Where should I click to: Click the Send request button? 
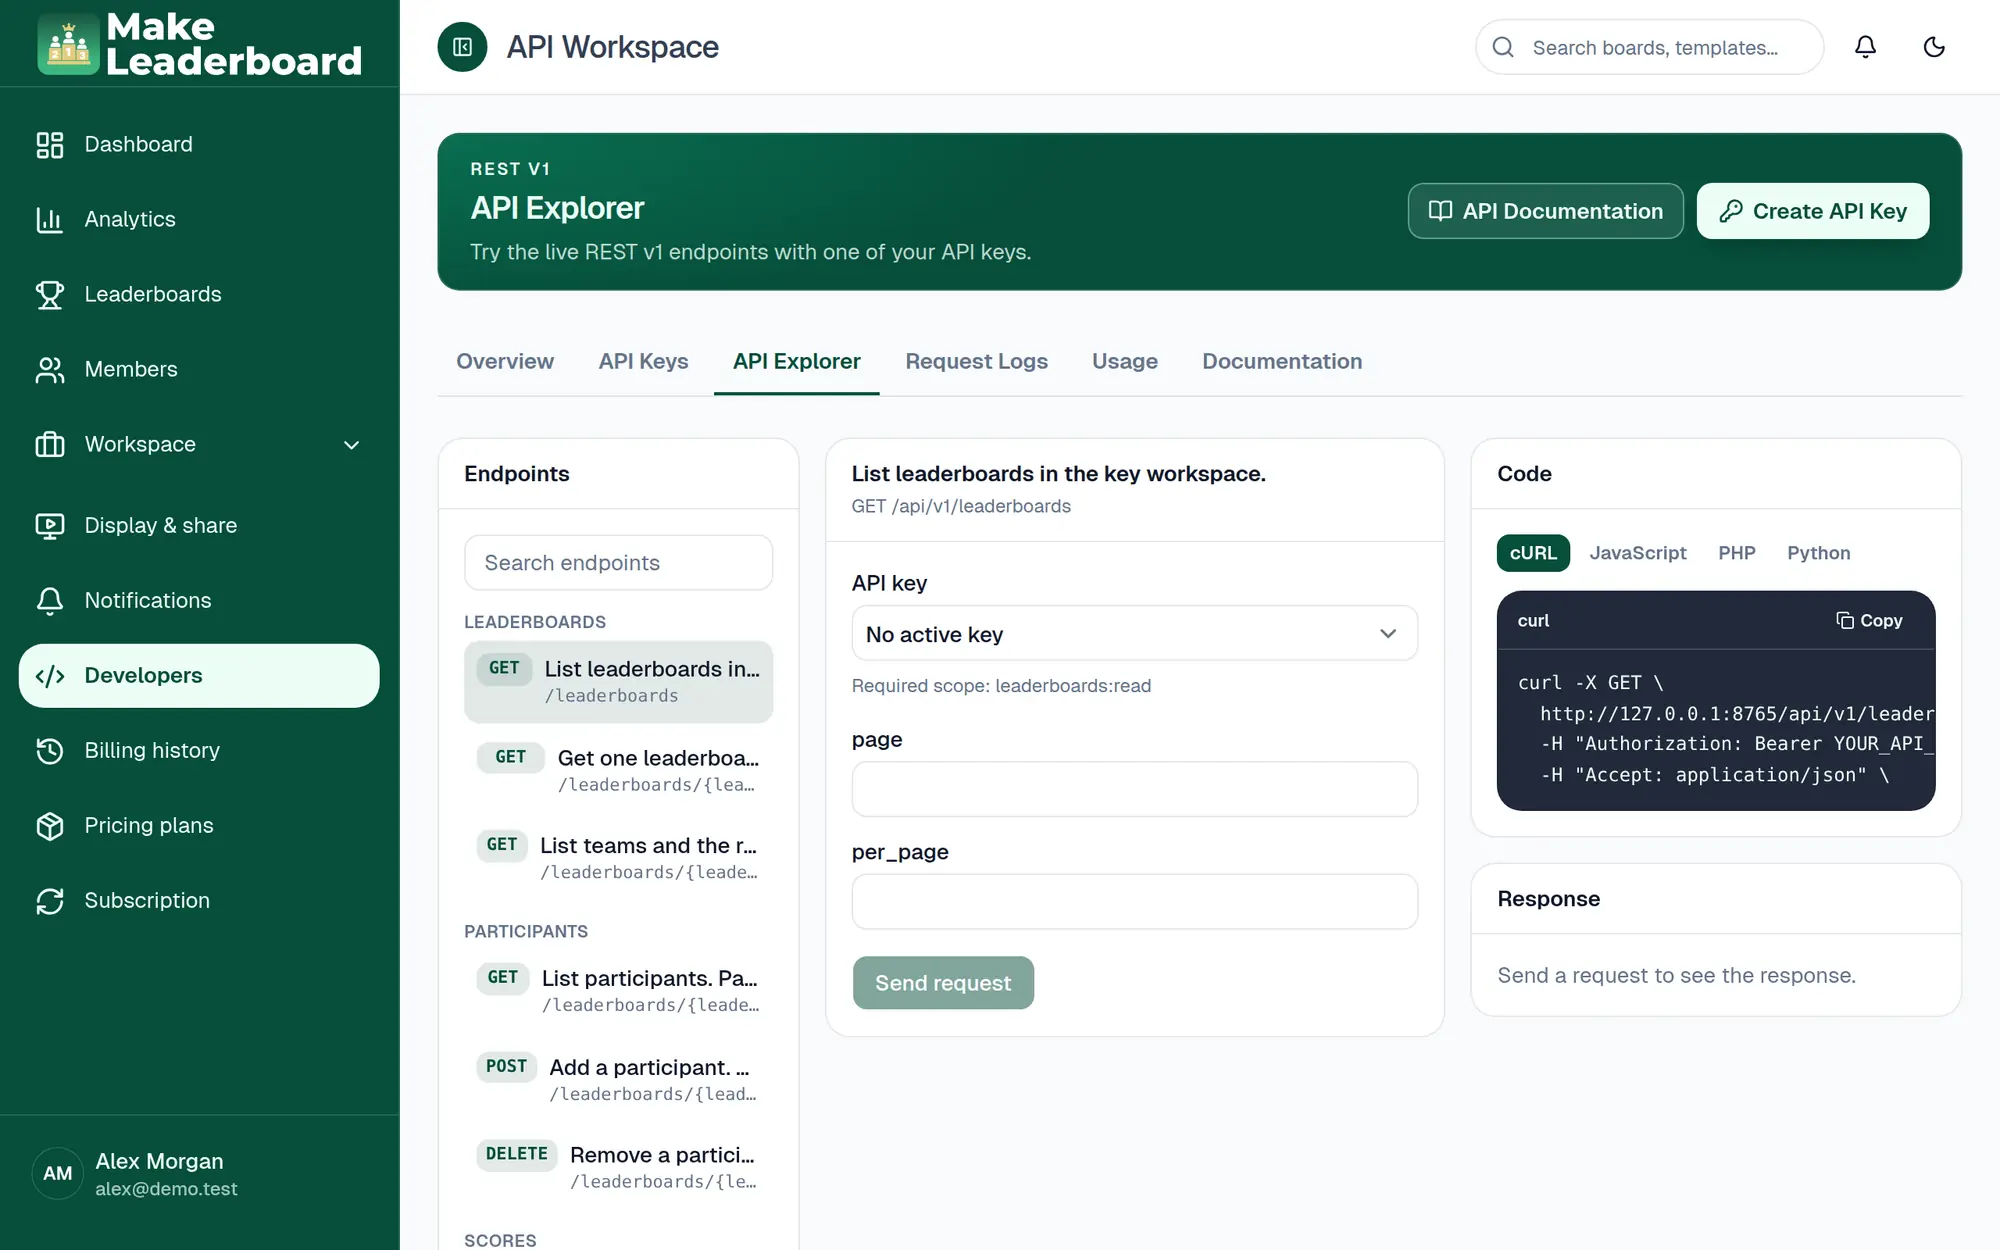pos(943,983)
